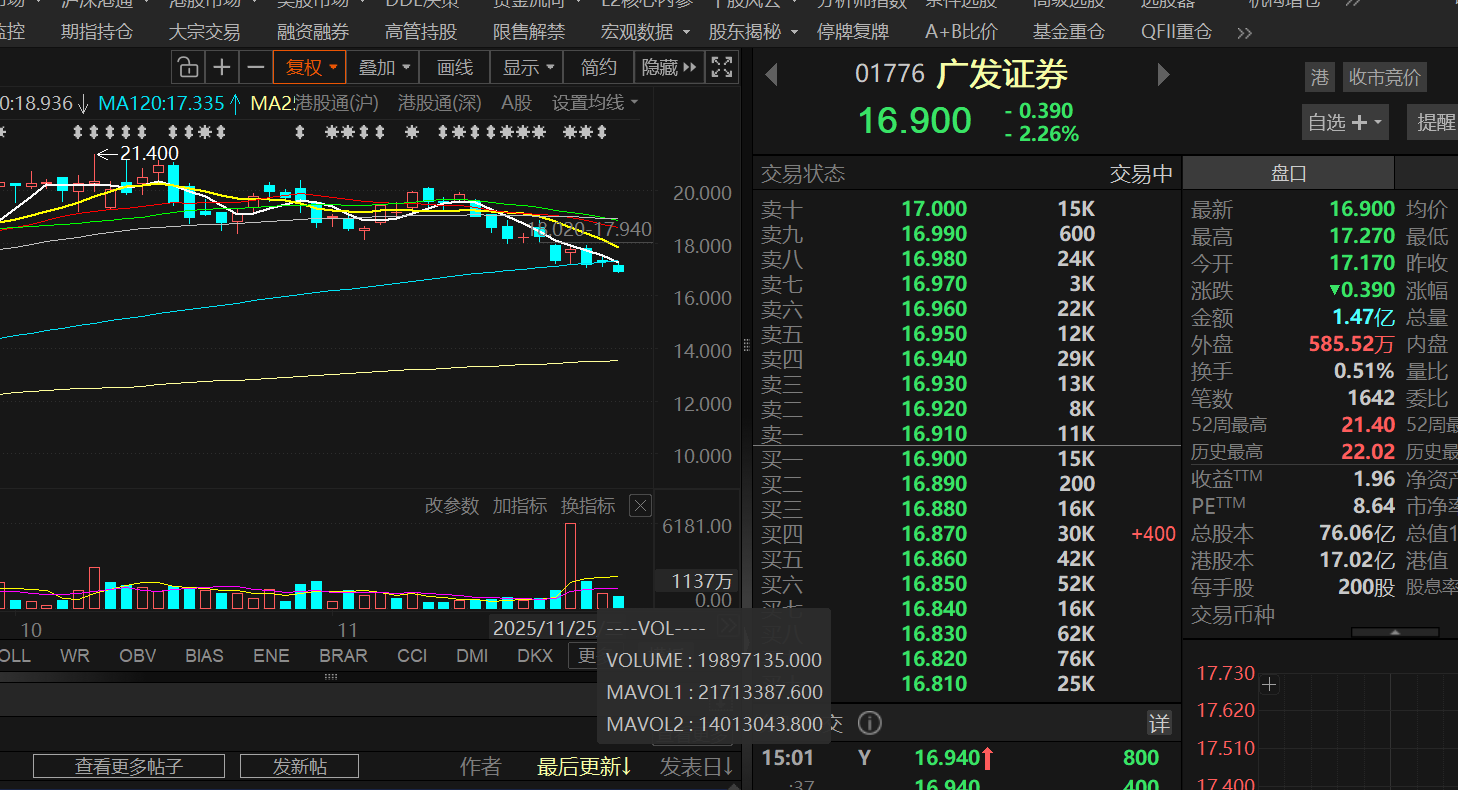Screen dimensions: 1458x790
Task: Click 换指标 to change indicator
Action: click(588, 506)
